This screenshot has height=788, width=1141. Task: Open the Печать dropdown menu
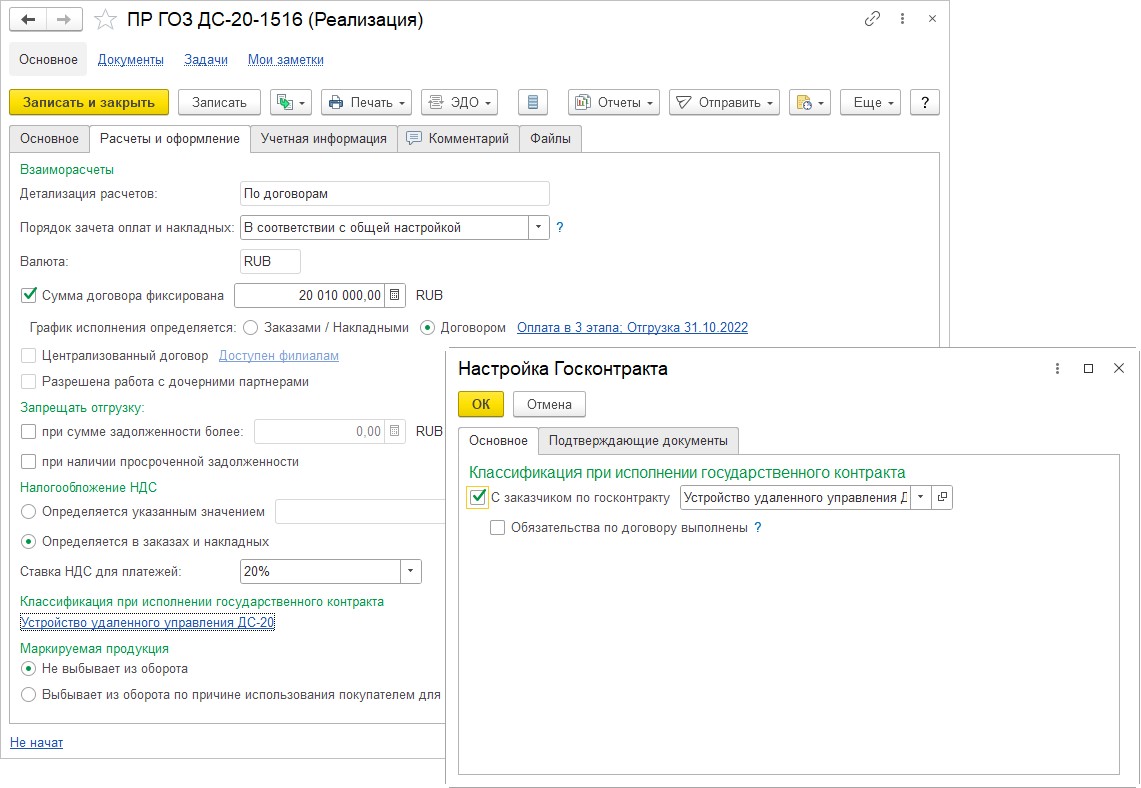coord(366,103)
